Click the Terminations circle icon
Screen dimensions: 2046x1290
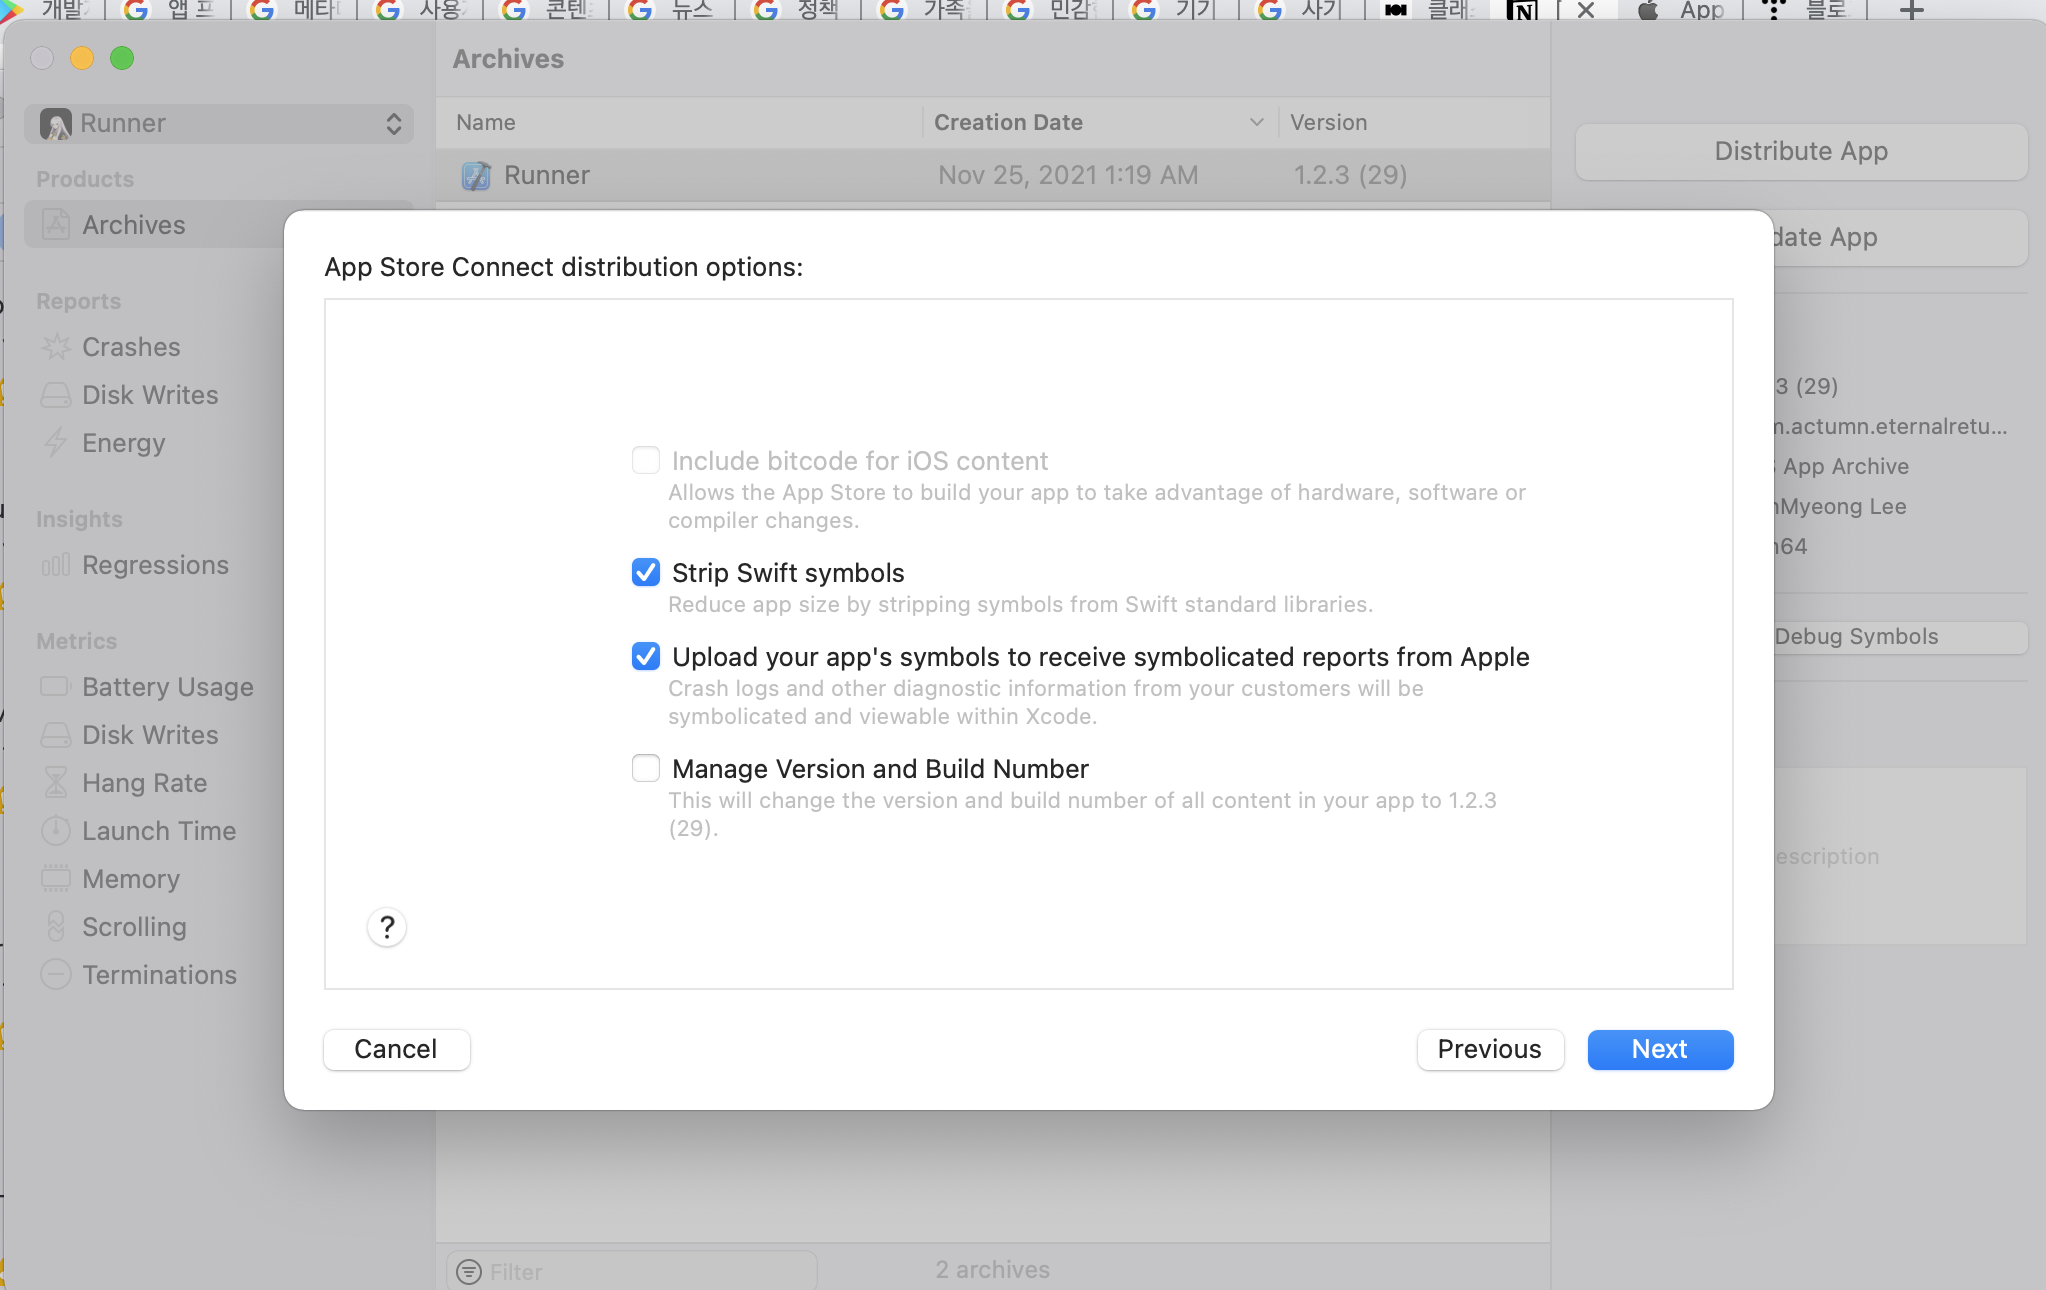(x=56, y=975)
